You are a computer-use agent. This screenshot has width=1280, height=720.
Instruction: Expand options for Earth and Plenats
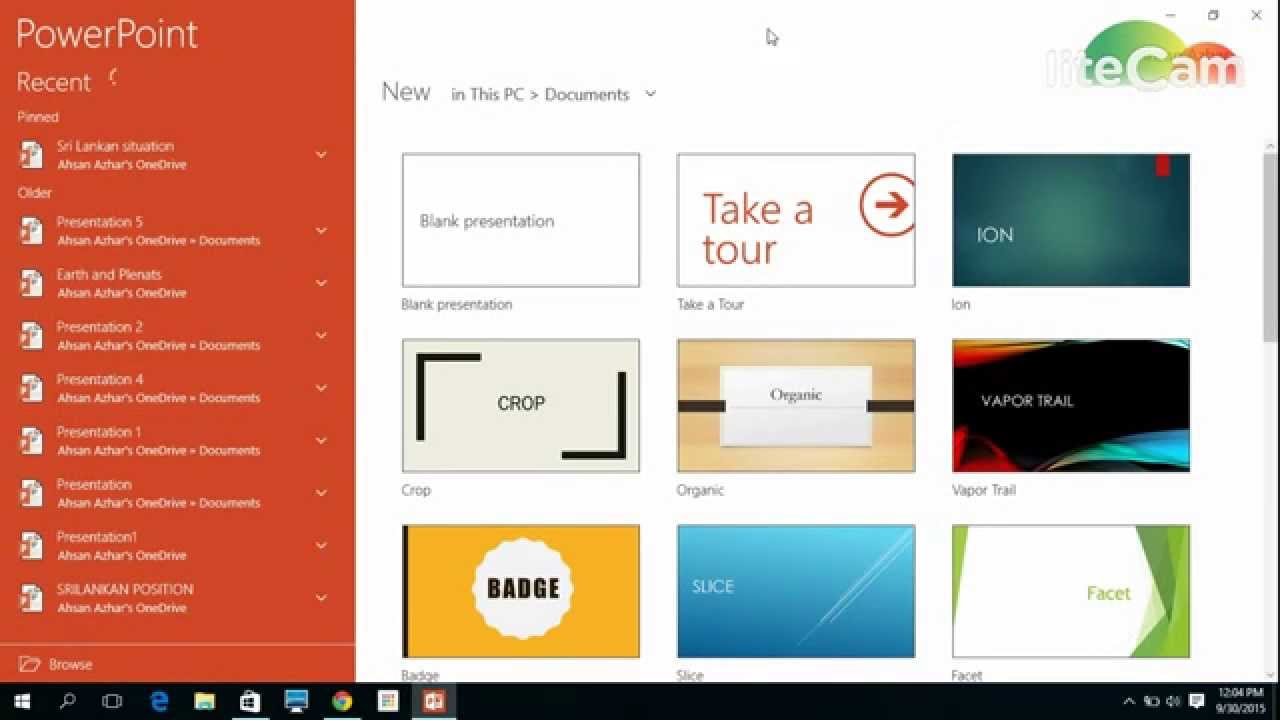tap(321, 283)
